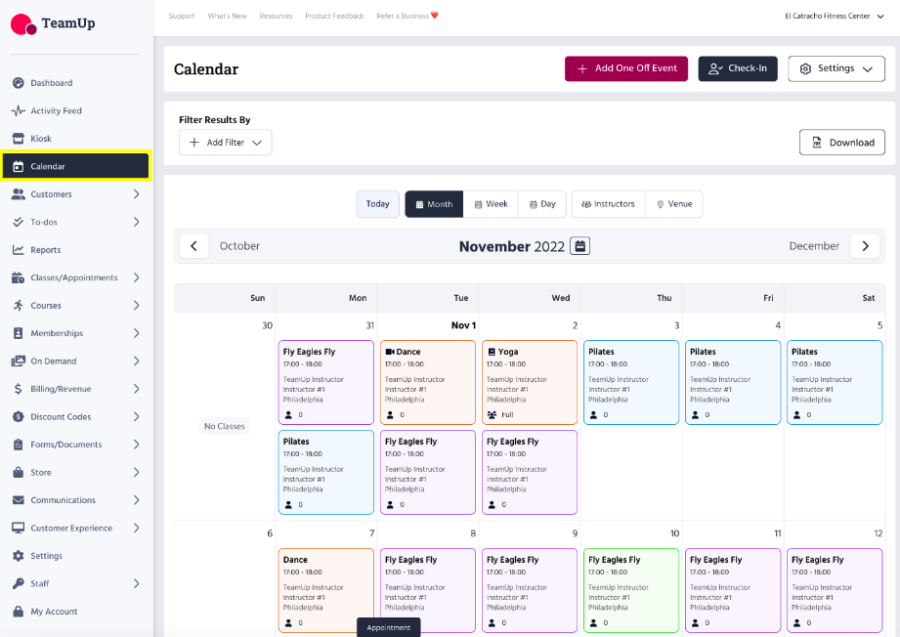
Task: Open the Add Filter dropdown
Action: click(x=225, y=142)
